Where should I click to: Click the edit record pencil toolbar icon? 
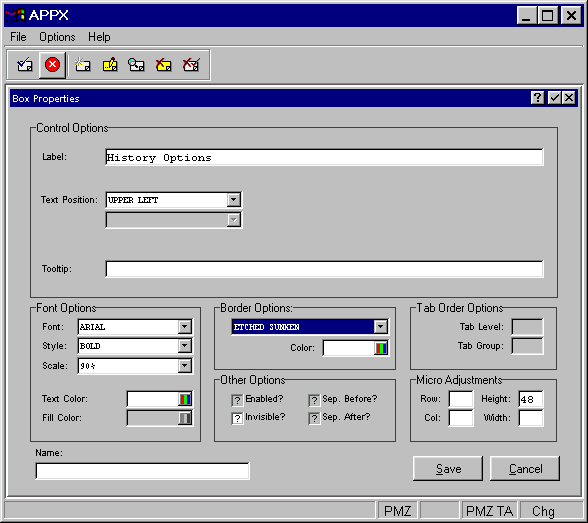(x=110, y=65)
